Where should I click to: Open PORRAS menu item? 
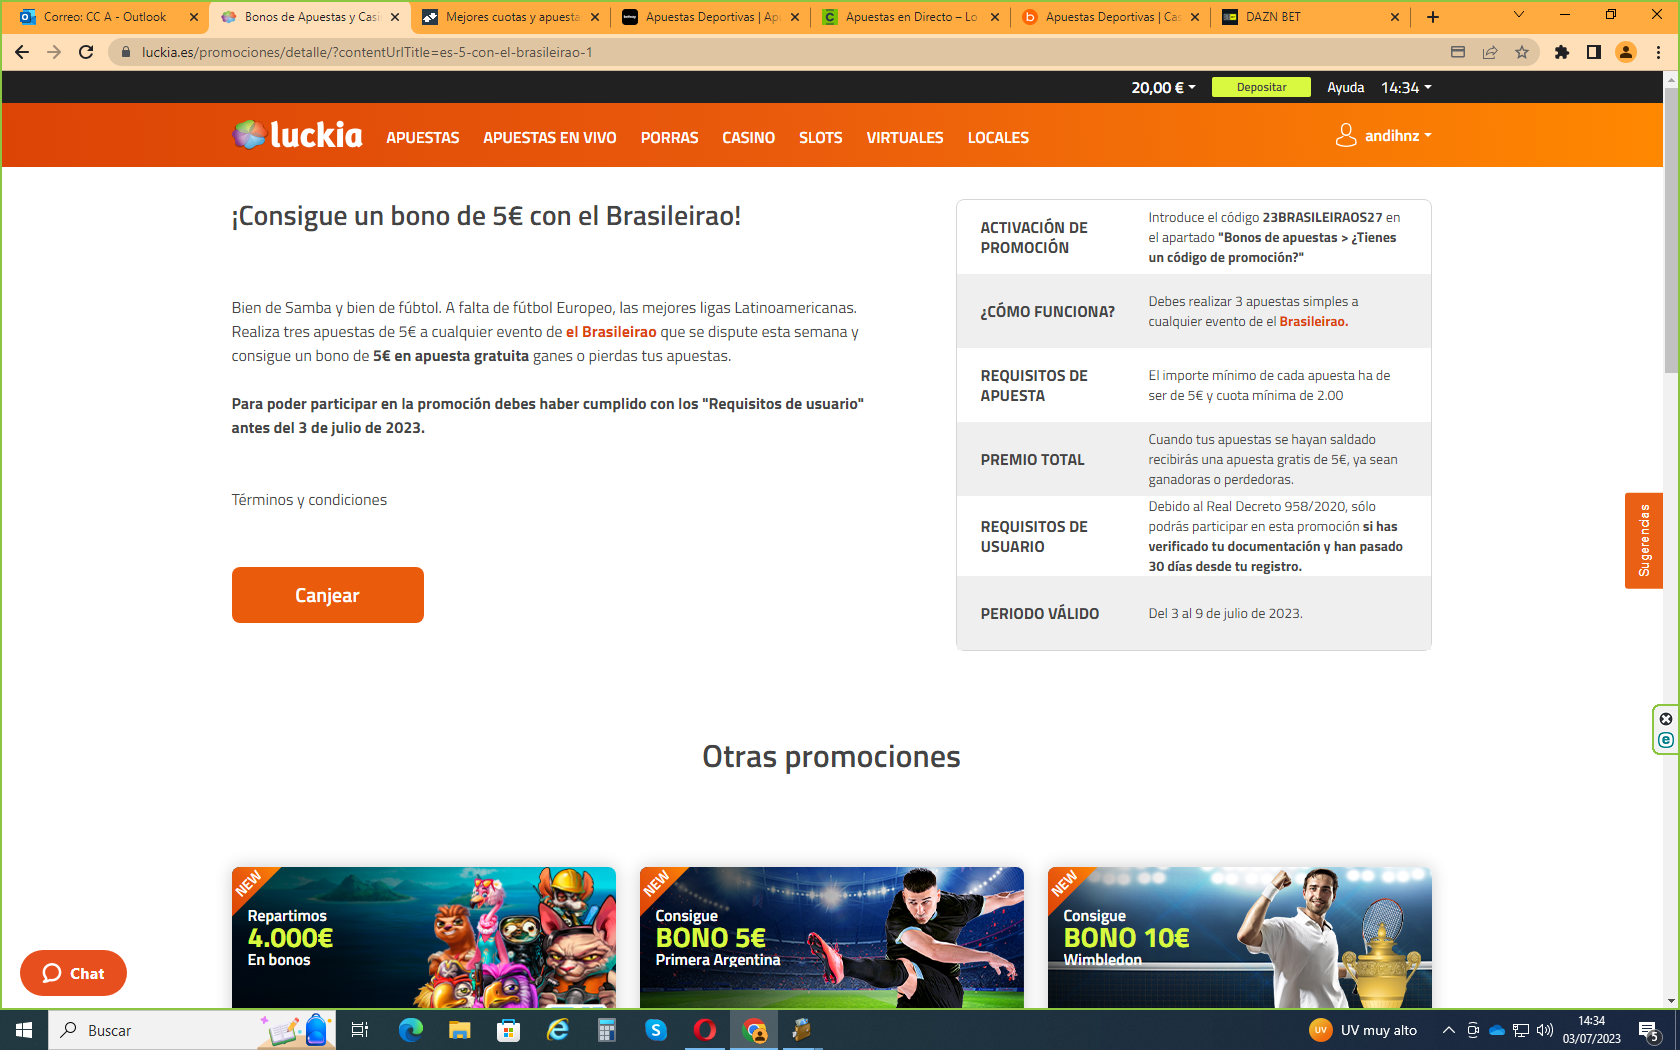click(x=670, y=137)
